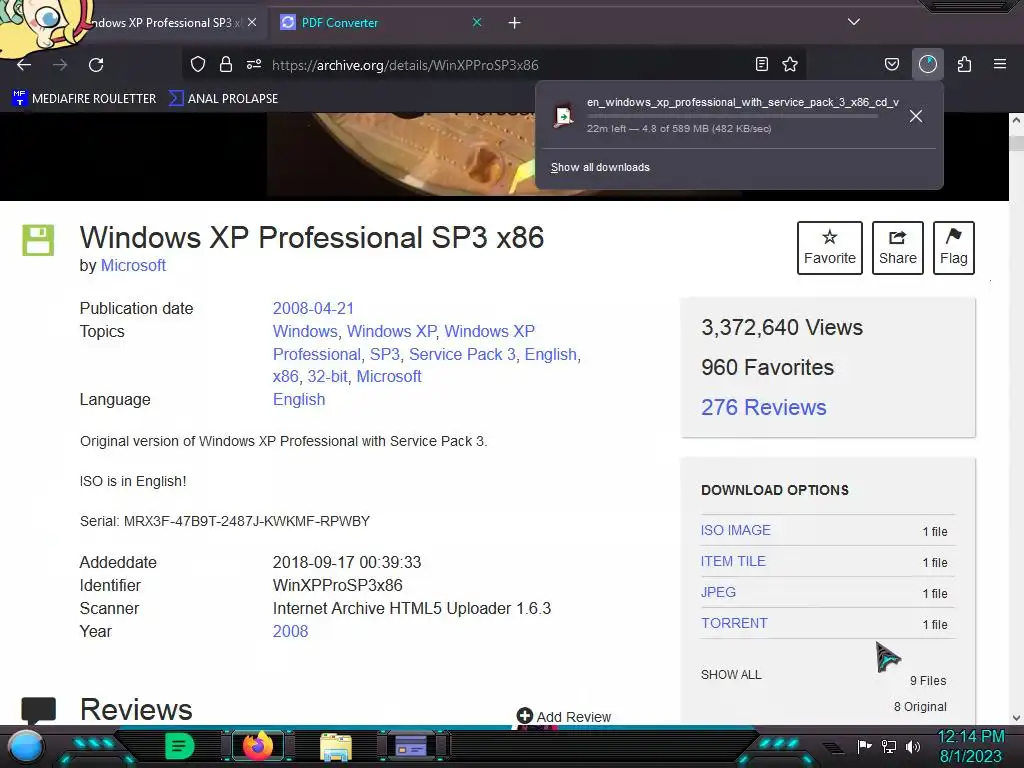Open the network tray icon
This screenshot has width=1024, height=768.
click(889, 746)
